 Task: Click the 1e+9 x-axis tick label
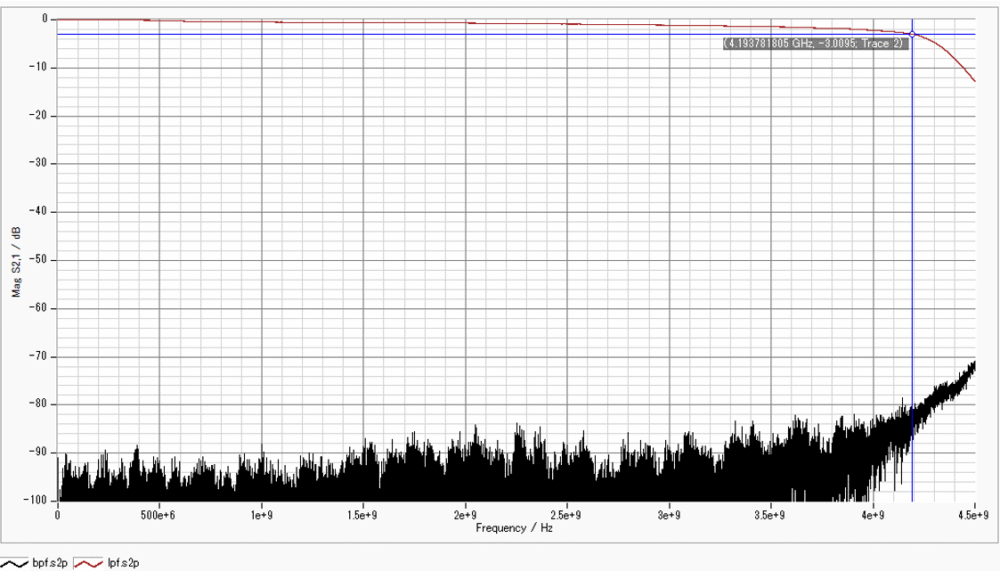pos(261,515)
